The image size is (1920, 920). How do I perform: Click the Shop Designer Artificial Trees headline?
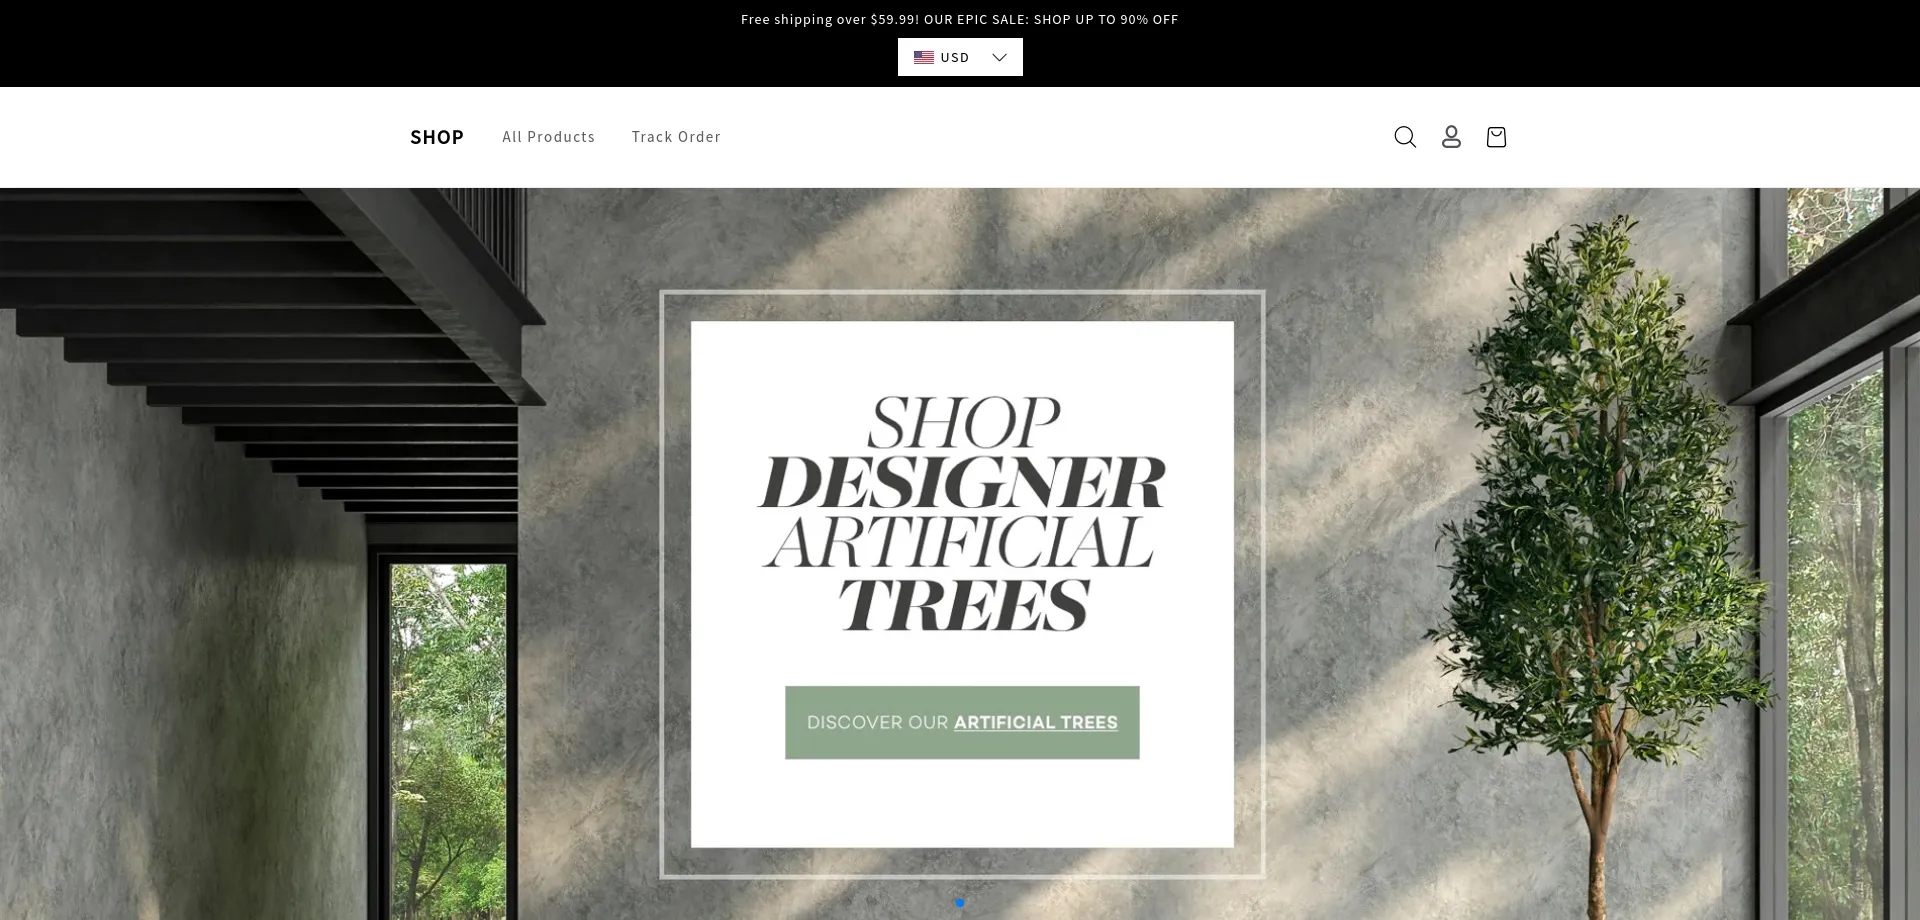click(x=962, y=513)
